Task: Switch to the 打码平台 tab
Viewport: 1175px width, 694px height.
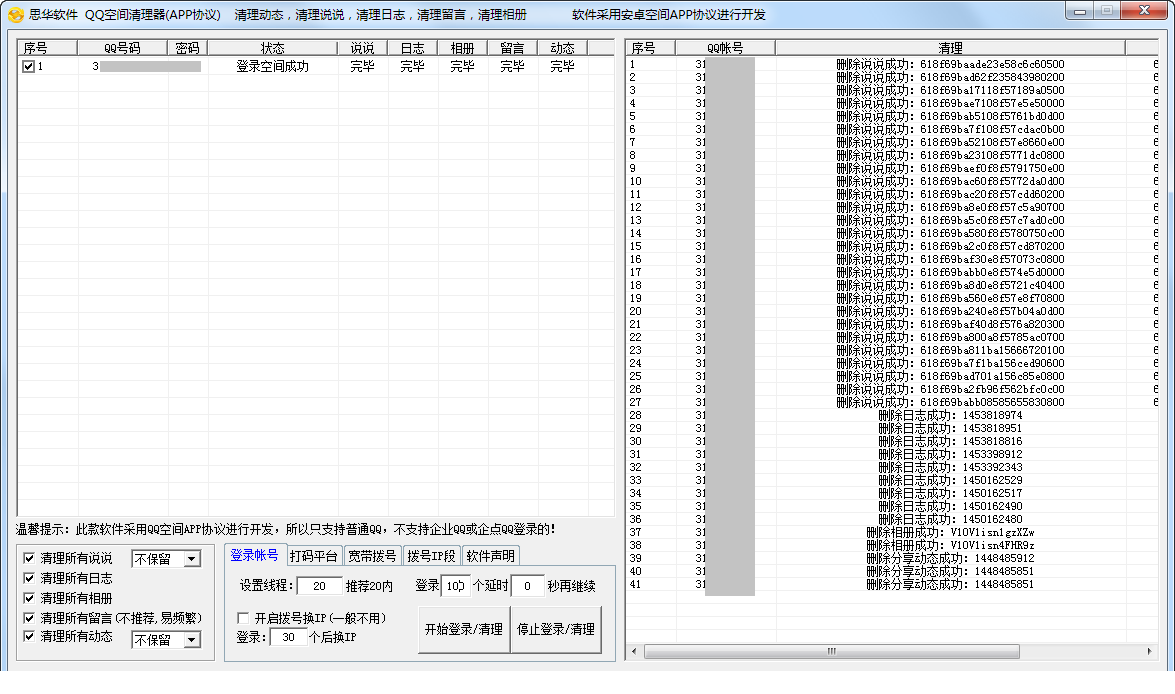Action: click(x=313, y=556)
